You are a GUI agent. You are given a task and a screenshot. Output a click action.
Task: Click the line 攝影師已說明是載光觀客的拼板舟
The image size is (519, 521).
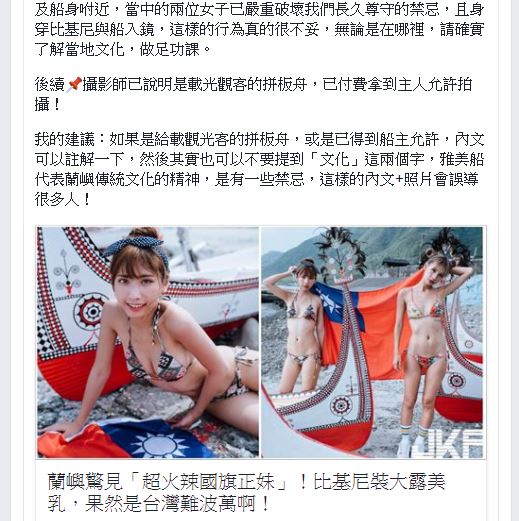click(x=194, y=84)
